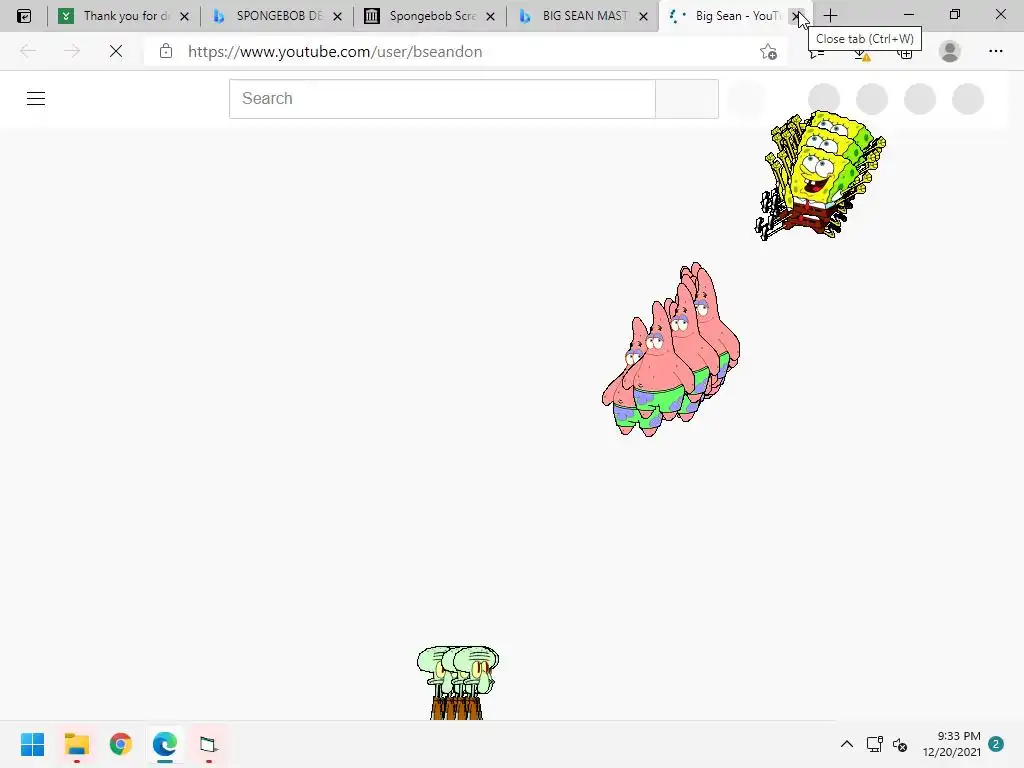
Task: Click the bouncing Patrick Star image
Action: (x=671, y=349)
